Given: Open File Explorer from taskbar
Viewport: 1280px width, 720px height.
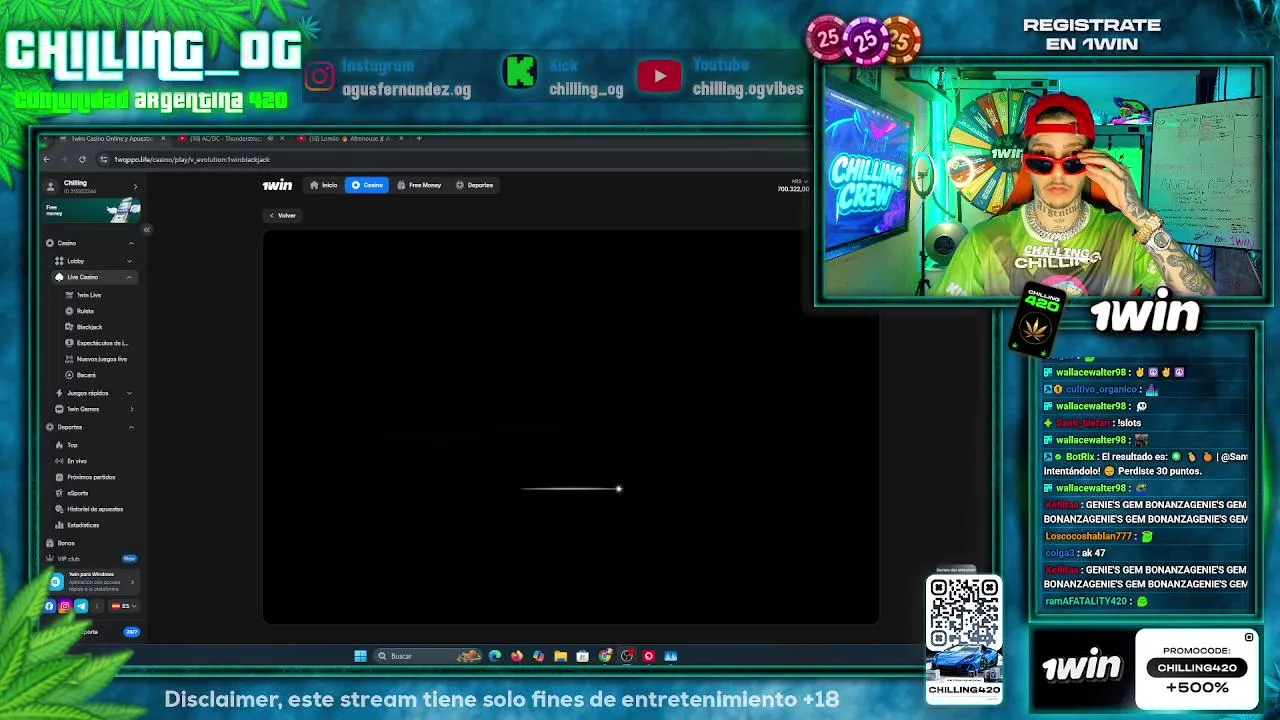Looking at the screenshot, I should pos(560,656).
